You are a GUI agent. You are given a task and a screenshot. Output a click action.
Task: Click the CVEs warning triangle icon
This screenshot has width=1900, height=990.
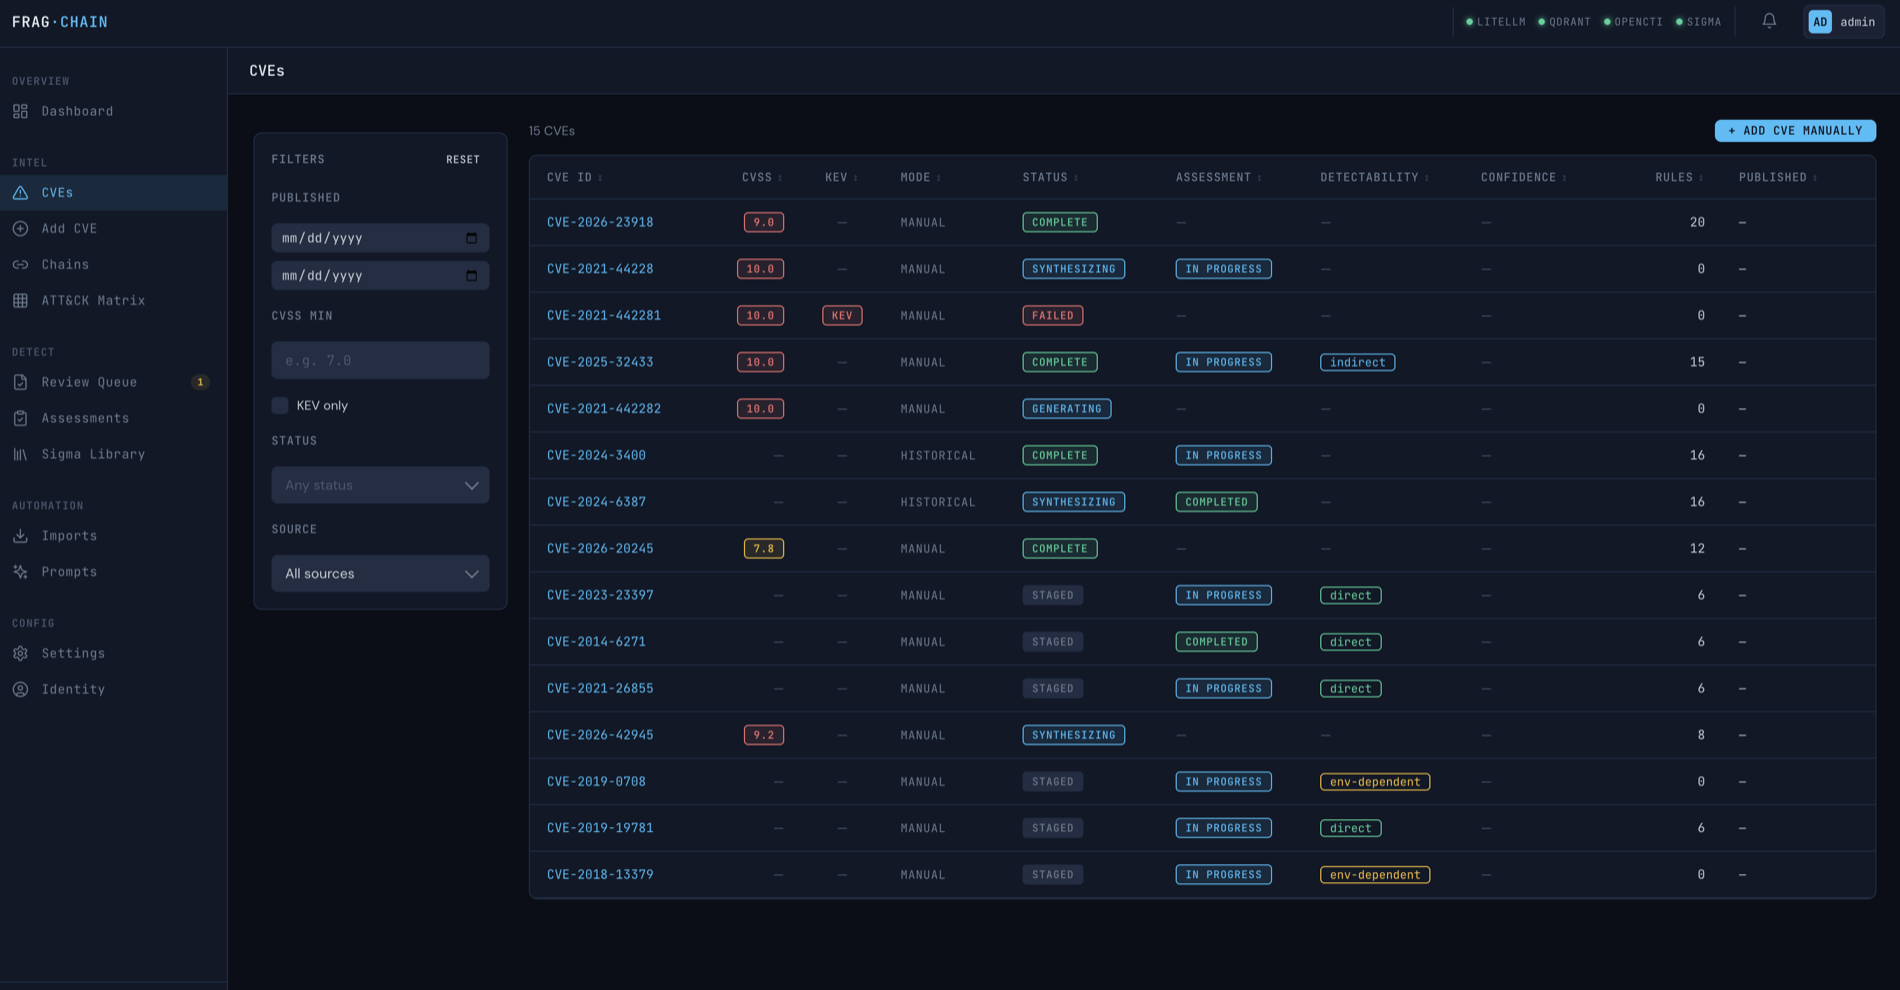tap(20, 193)
